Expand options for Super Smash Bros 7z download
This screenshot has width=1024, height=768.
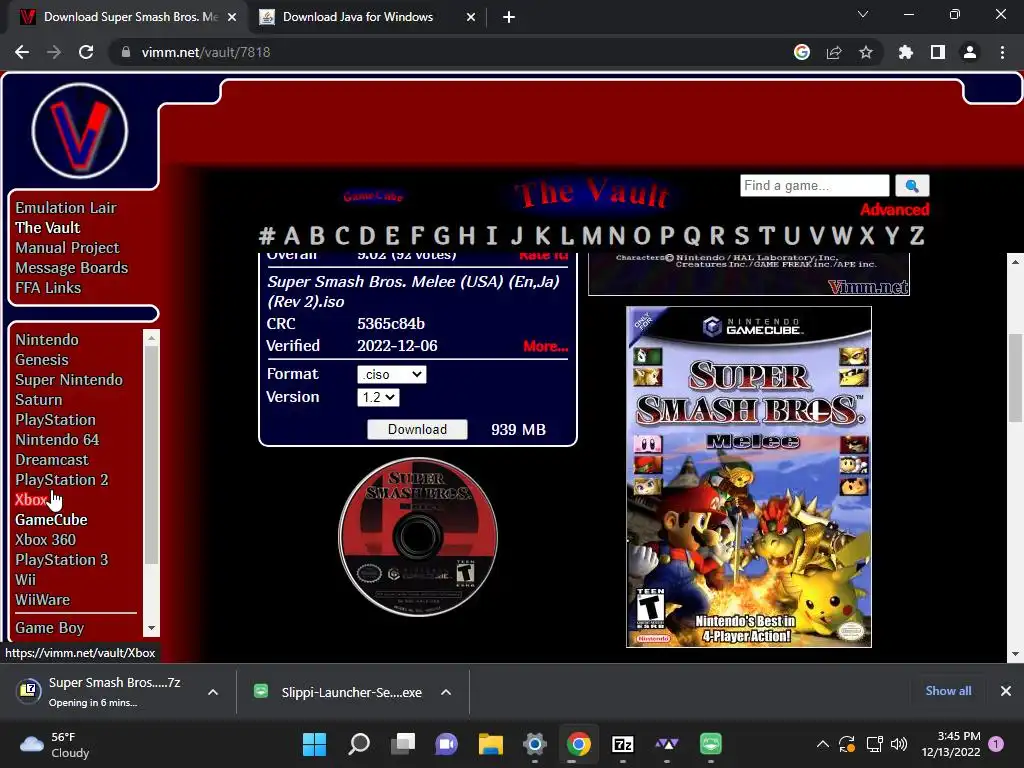pyautogui.click(x=213, y=692)
